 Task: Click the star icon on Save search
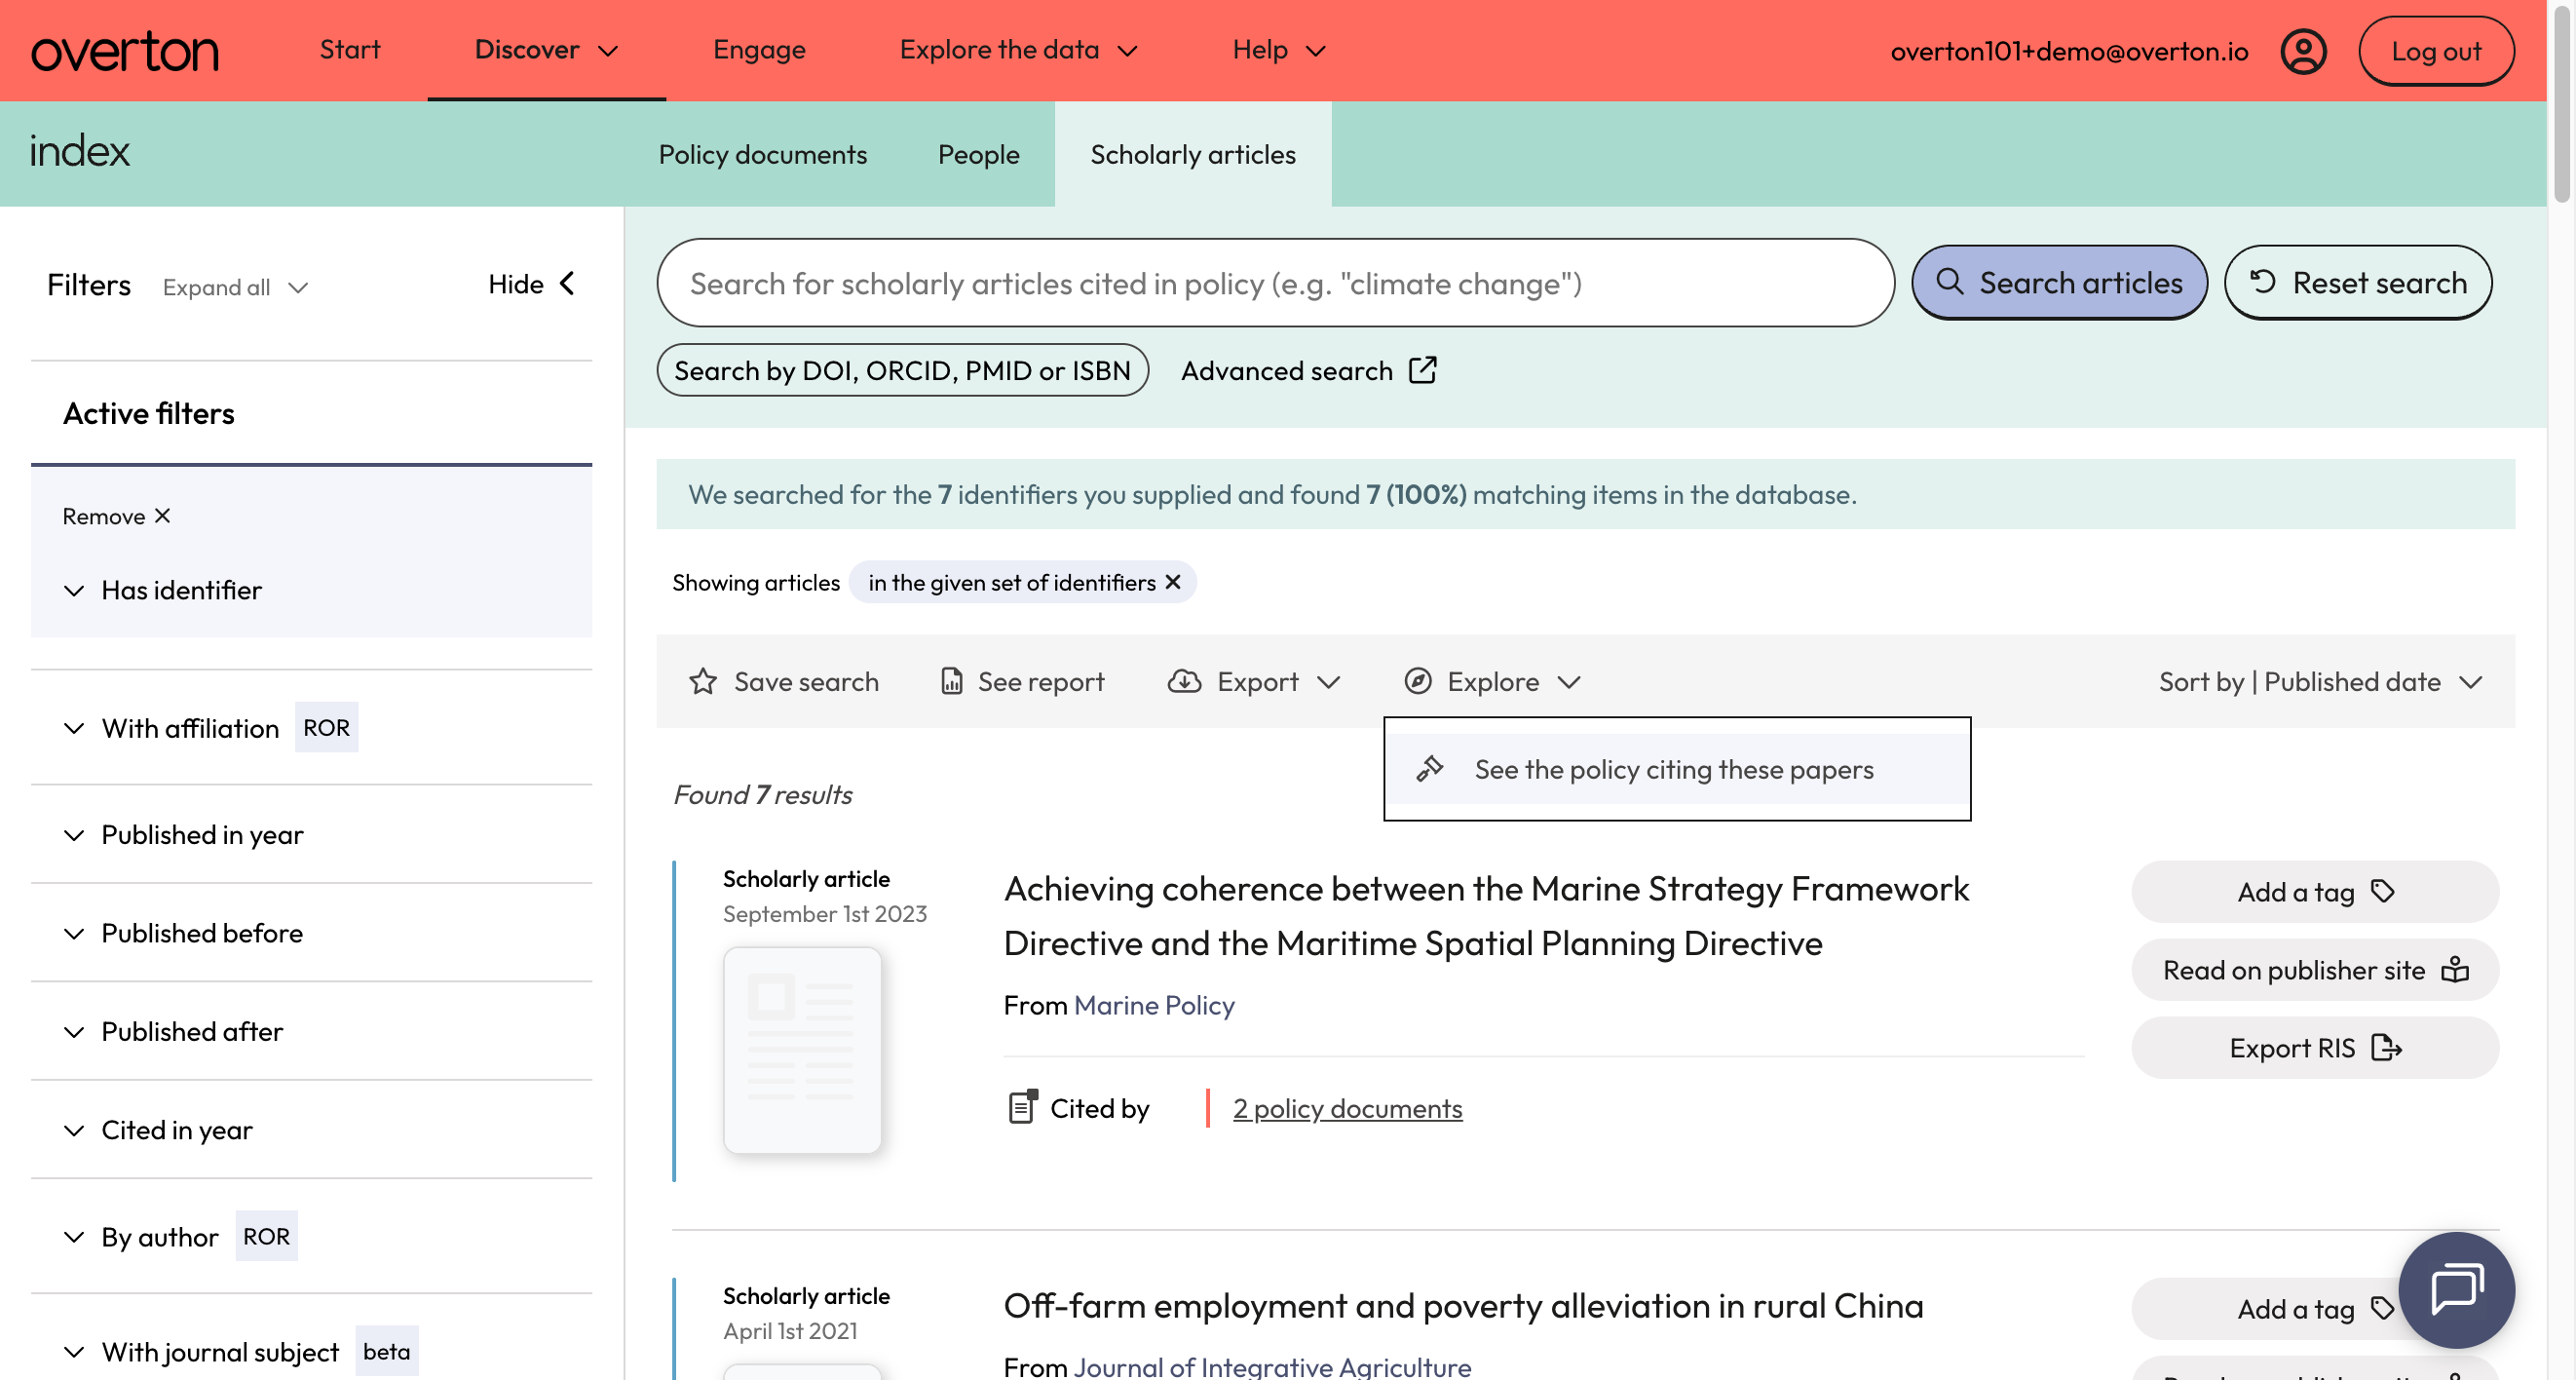point(703,681)
